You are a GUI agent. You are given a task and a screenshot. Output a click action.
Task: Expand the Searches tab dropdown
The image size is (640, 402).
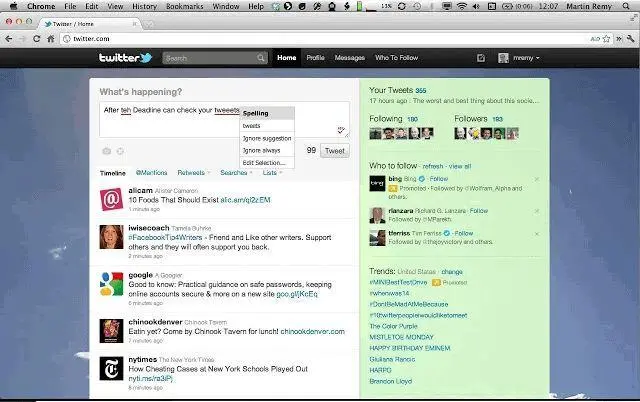(x=251, y=173)
